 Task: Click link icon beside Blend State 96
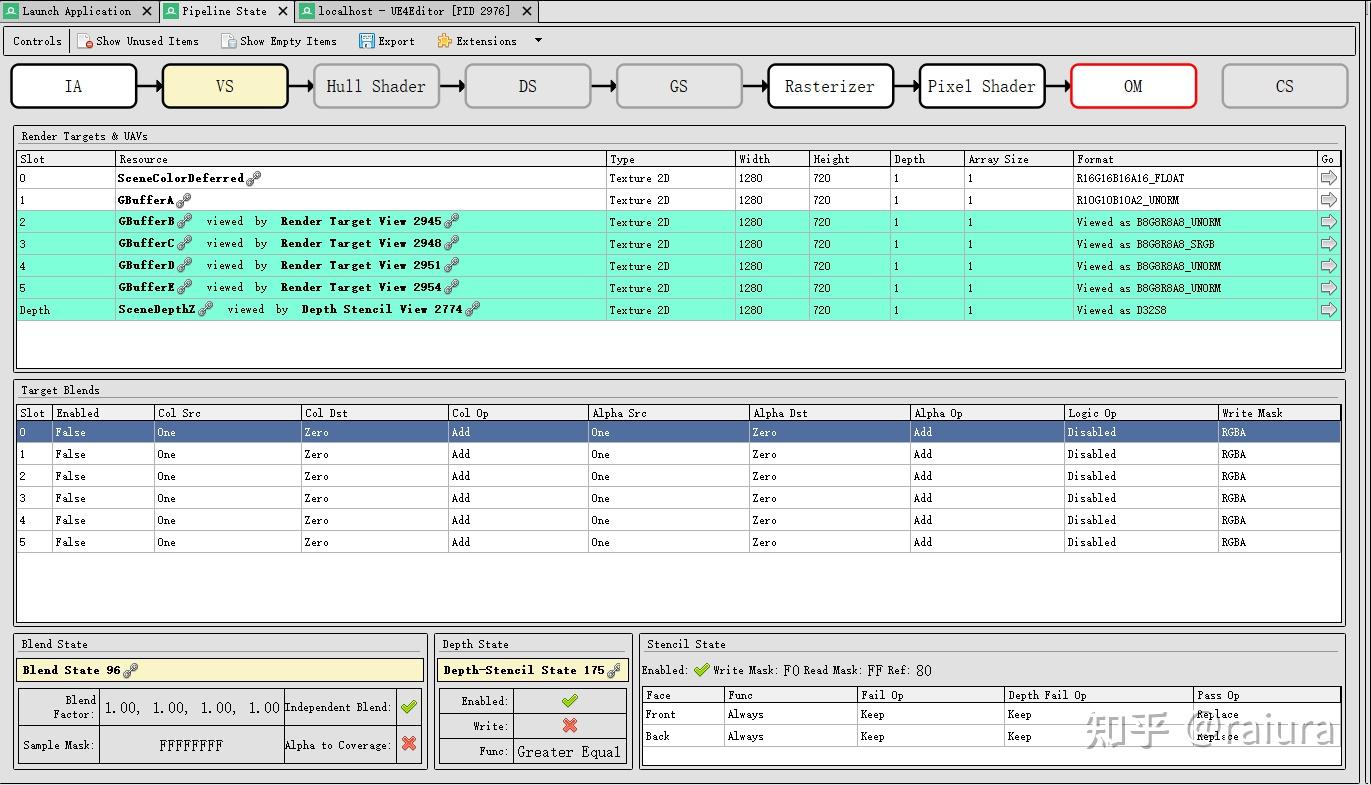pyautogui.click(x=131, y=670)
